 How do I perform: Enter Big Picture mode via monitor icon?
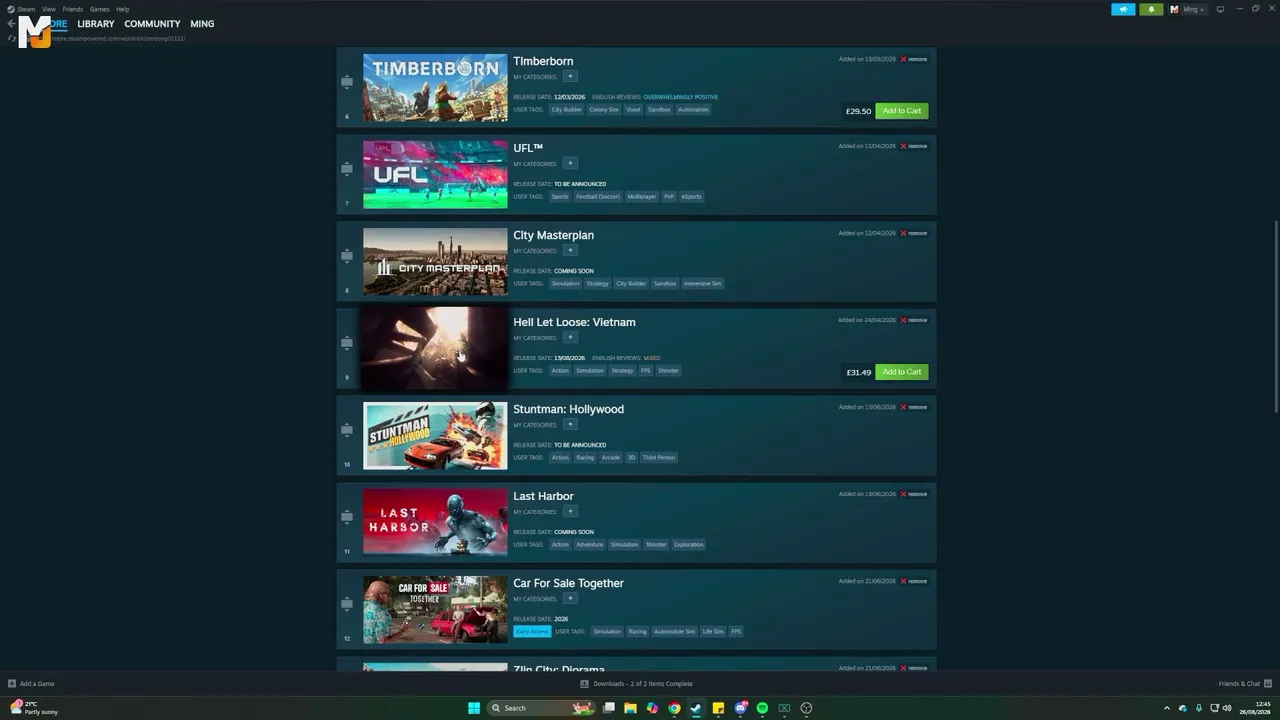[x=1220, y=9]
